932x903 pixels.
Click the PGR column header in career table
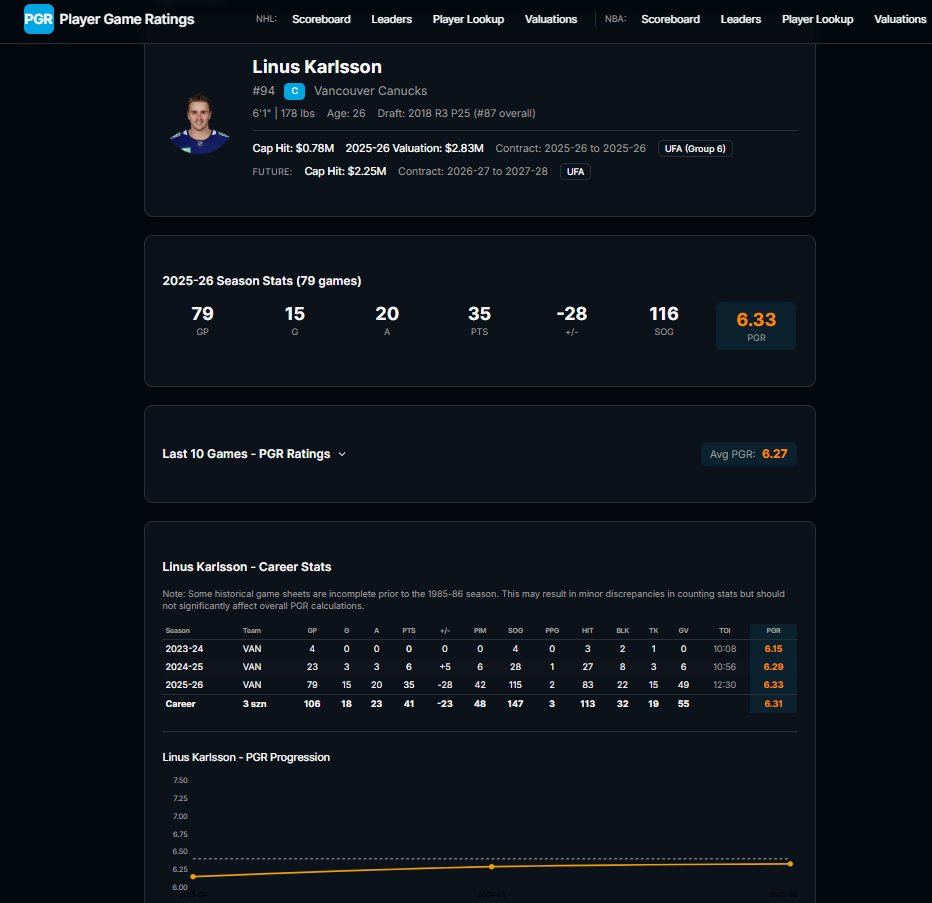pos(773,631)
